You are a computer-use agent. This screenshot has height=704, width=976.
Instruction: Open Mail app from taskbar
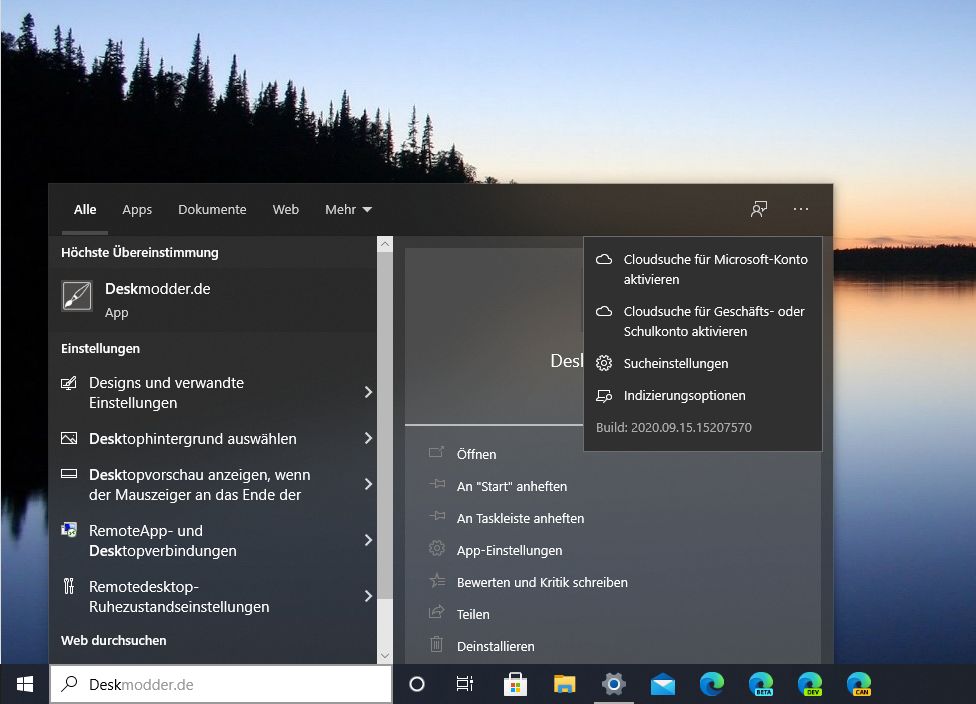[663, 684]
